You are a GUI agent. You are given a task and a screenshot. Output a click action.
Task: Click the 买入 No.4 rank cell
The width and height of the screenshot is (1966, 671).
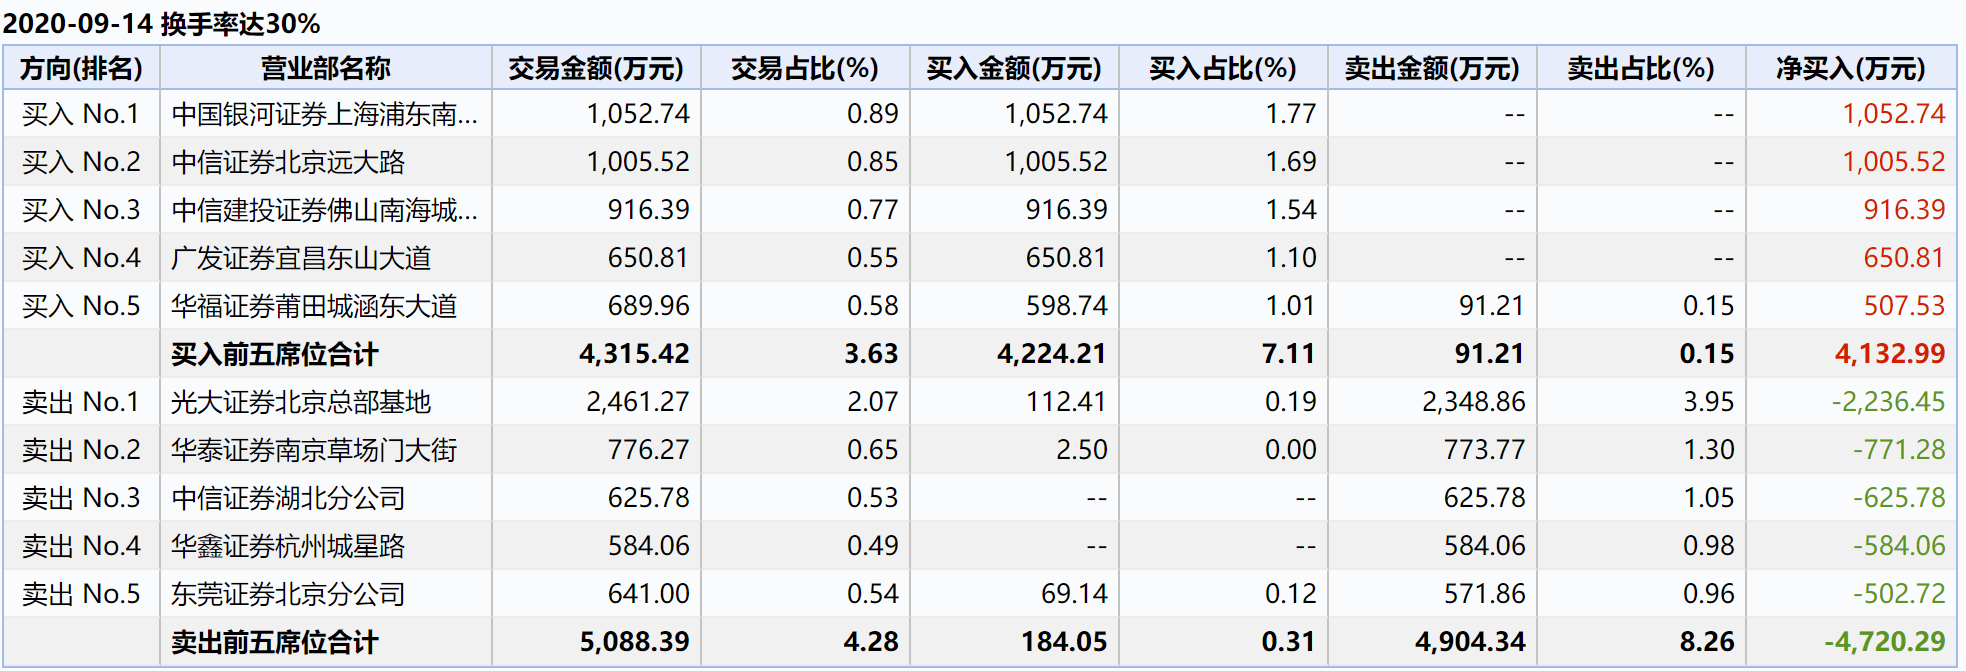tap(81, 258)
